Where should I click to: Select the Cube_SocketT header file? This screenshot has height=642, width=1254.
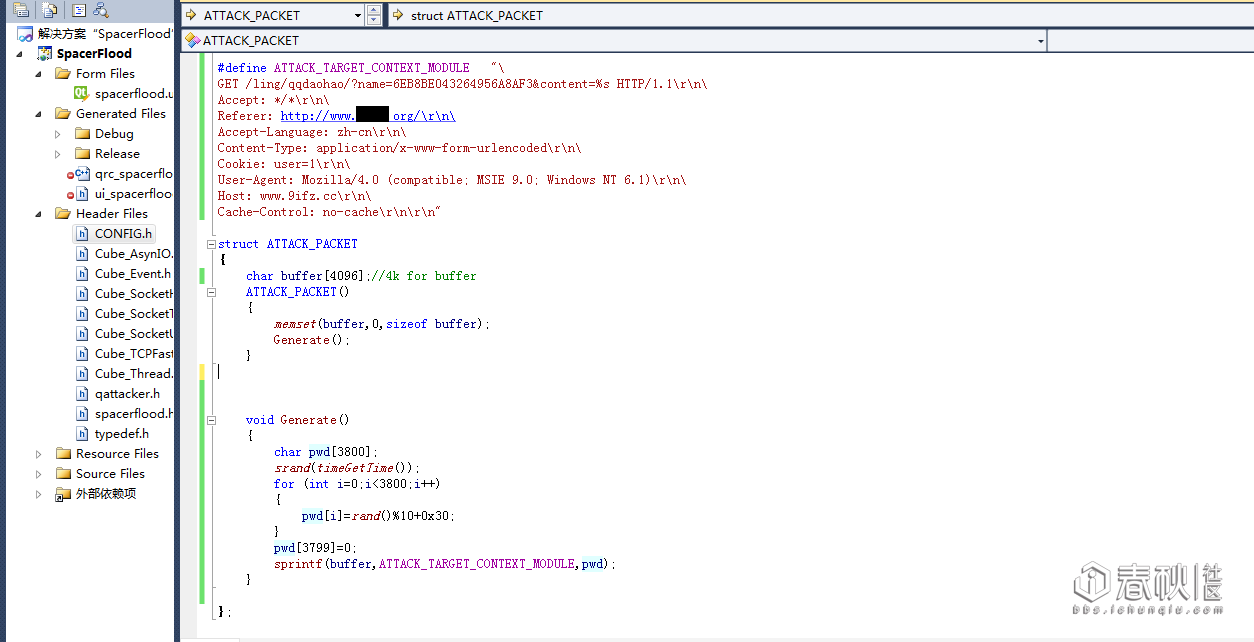click(x=123, y=313)
